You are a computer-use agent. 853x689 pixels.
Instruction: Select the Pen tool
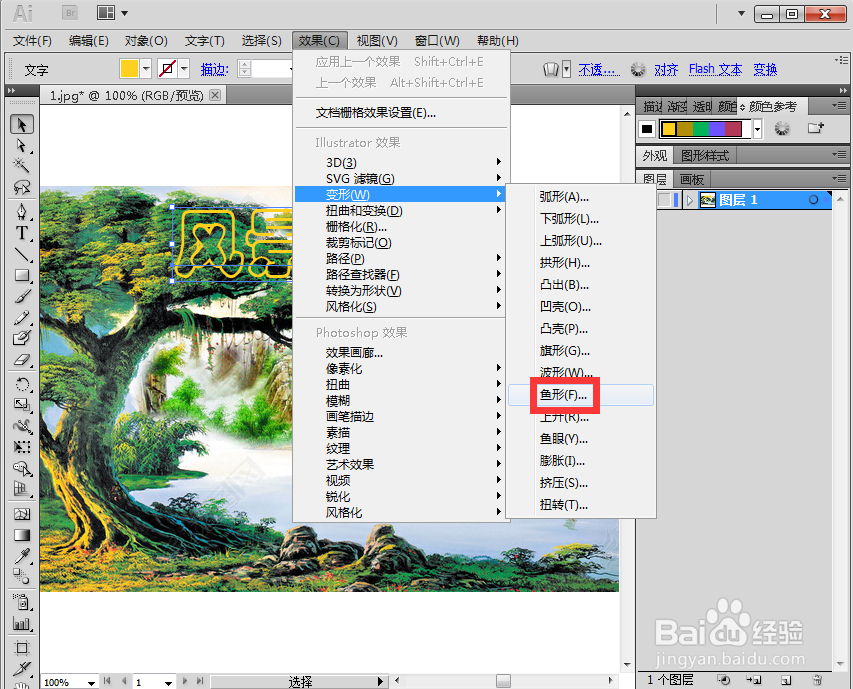[22, 212]
